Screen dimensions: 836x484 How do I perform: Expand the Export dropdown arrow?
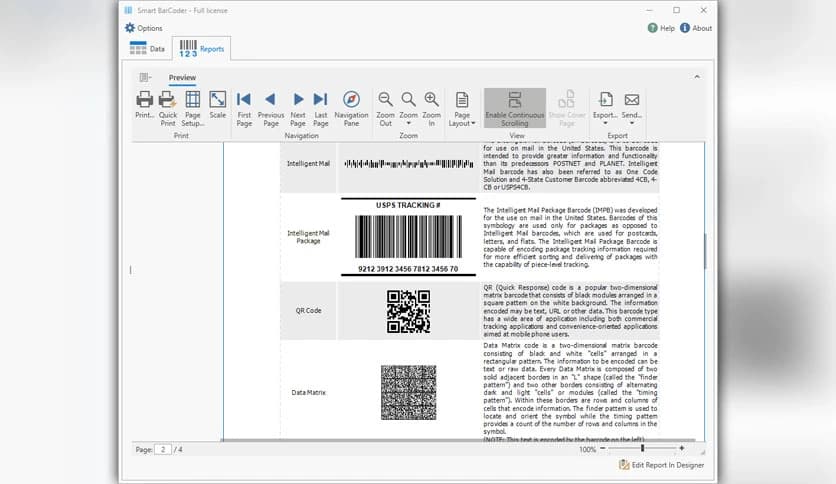pyautogui.click(x=605, y=124)
